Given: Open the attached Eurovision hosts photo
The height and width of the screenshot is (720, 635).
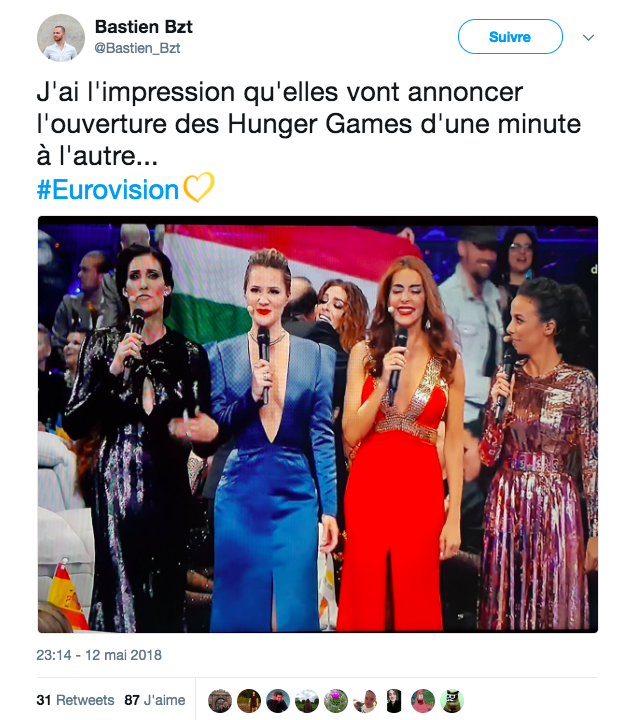Looking at the screenshot, I should [318, 424].
